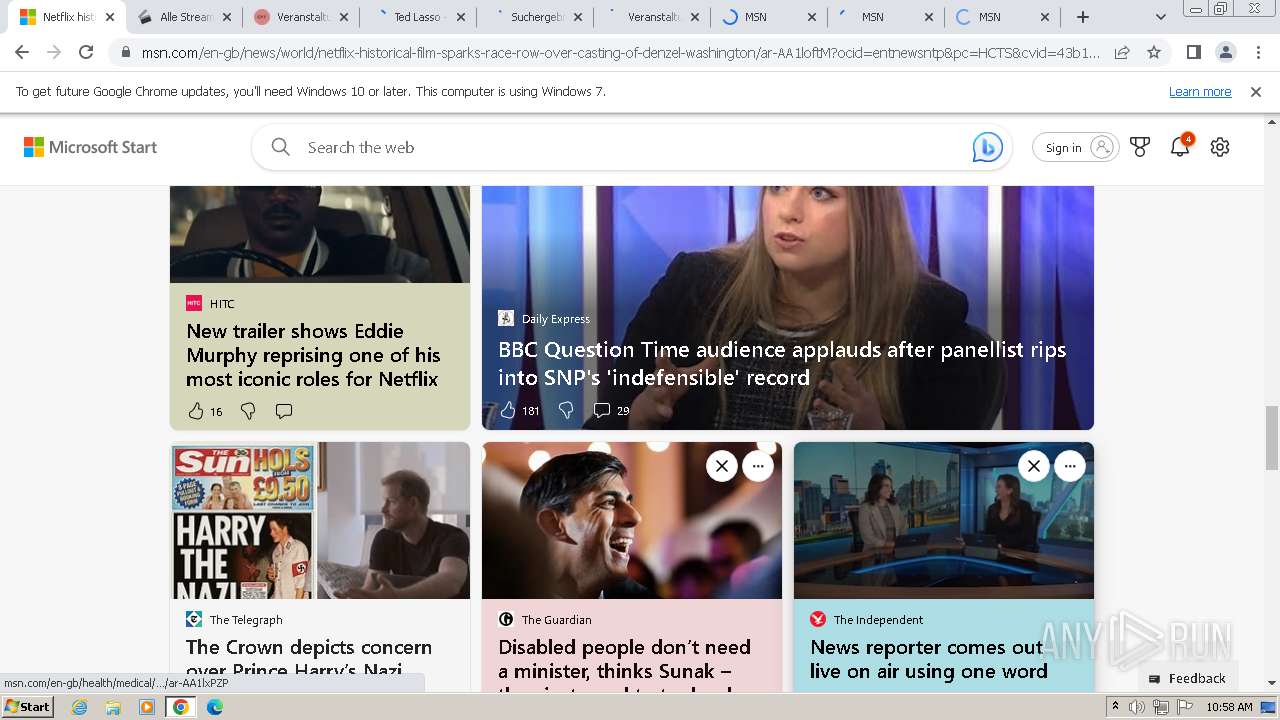Focus the Search the web field

630,147
